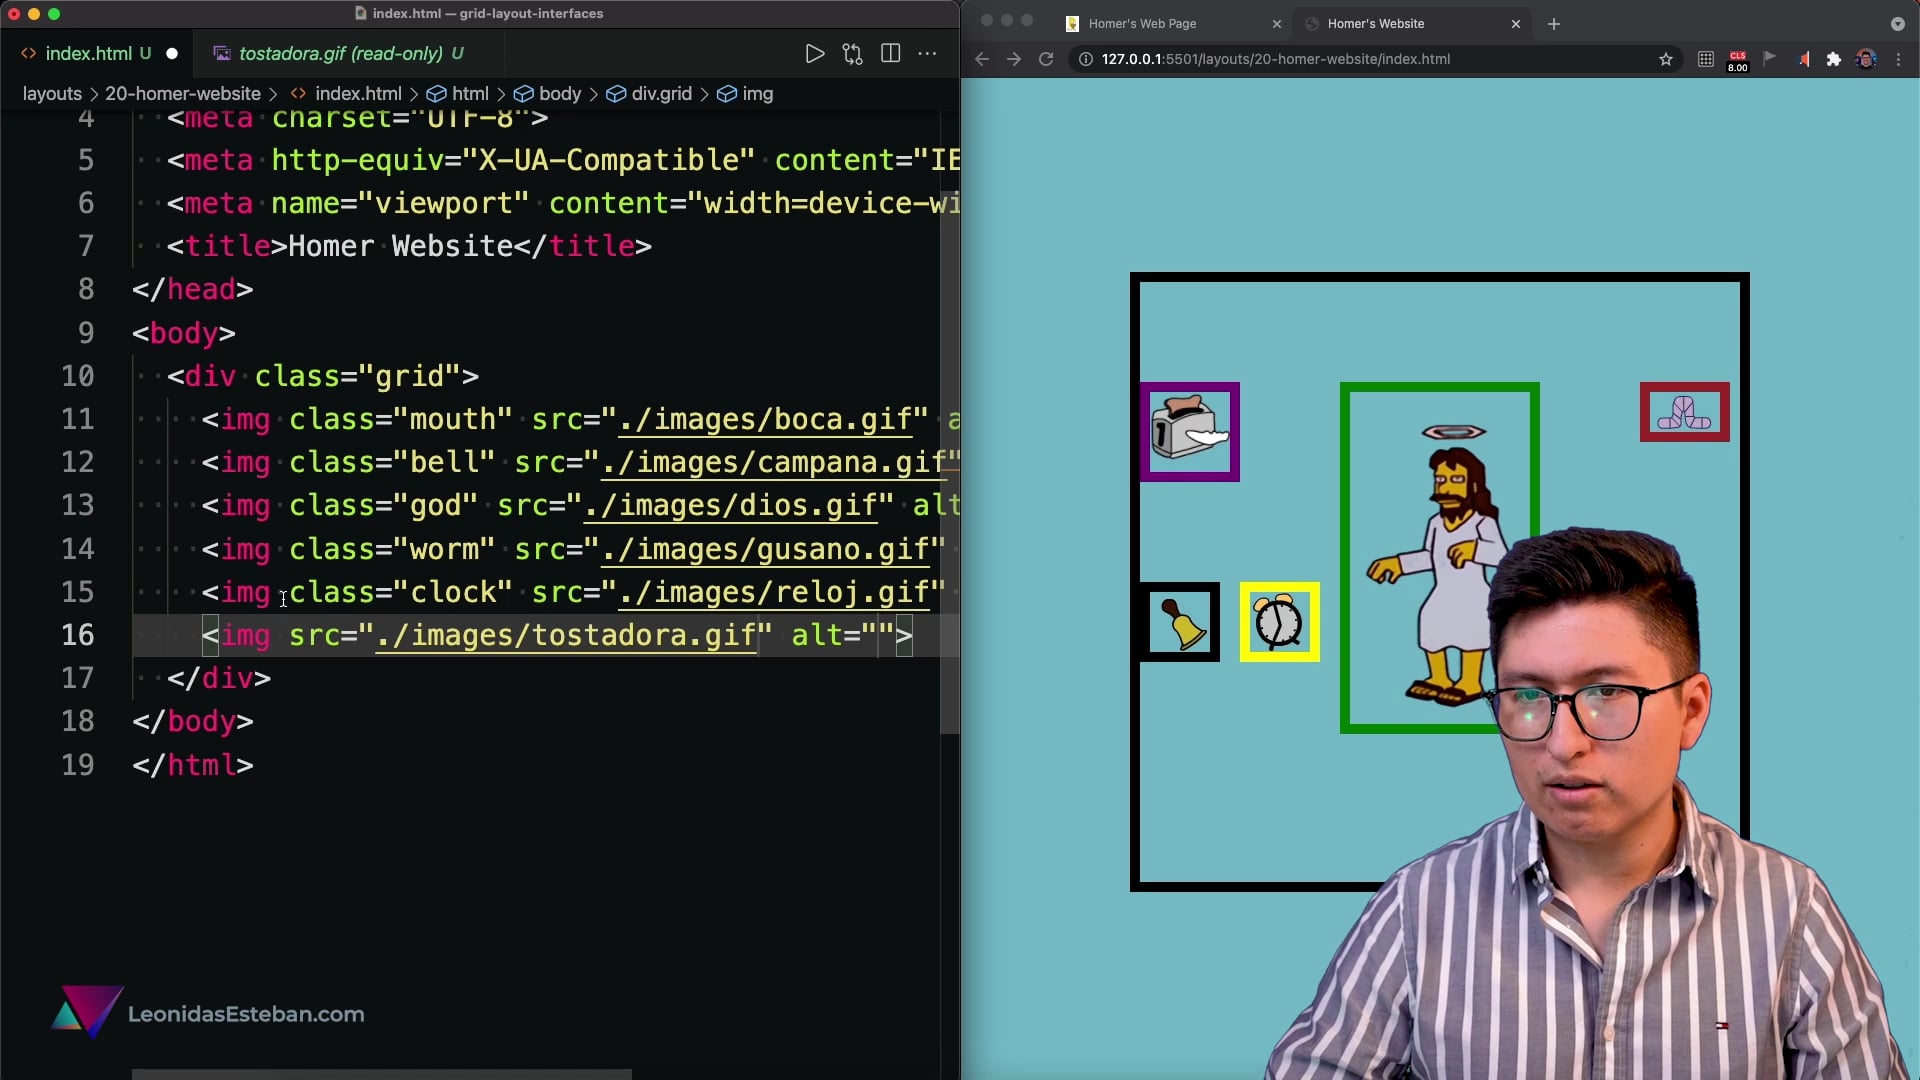This screenshot has width=1920, height=1080.
Task: Open the split editor icon
Action: tap(890, 54)
